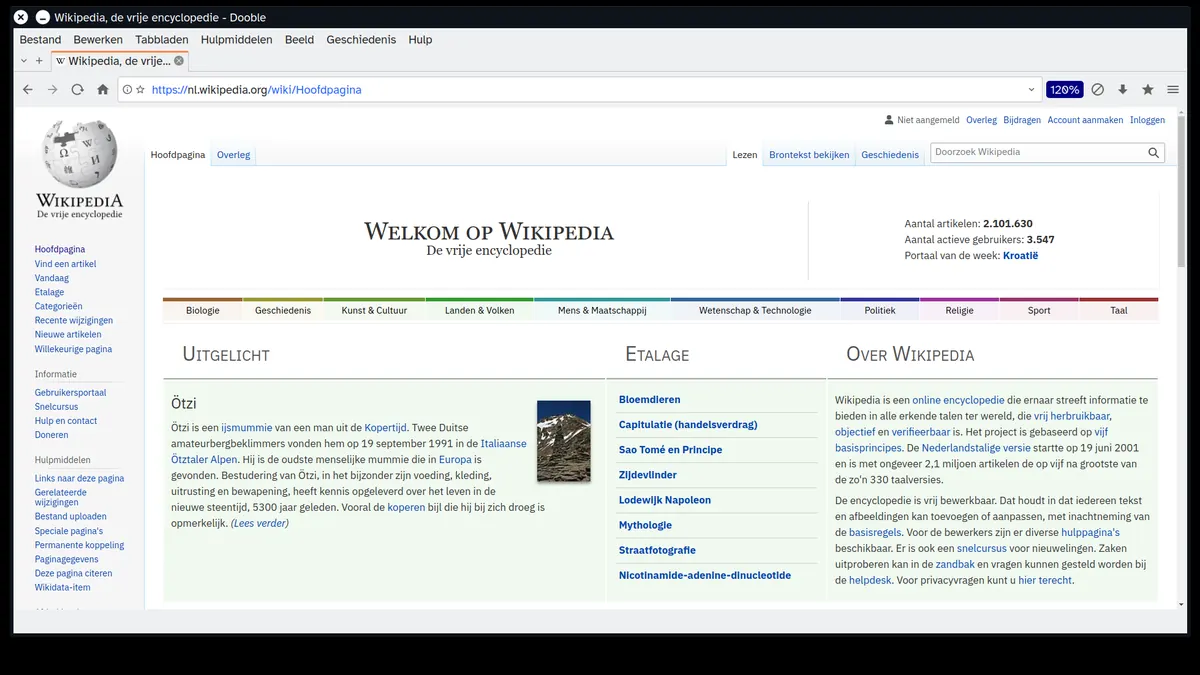The image size is (1200, 675).
Task: Follow the Kroatië portal link
Action: point(1020,256)
